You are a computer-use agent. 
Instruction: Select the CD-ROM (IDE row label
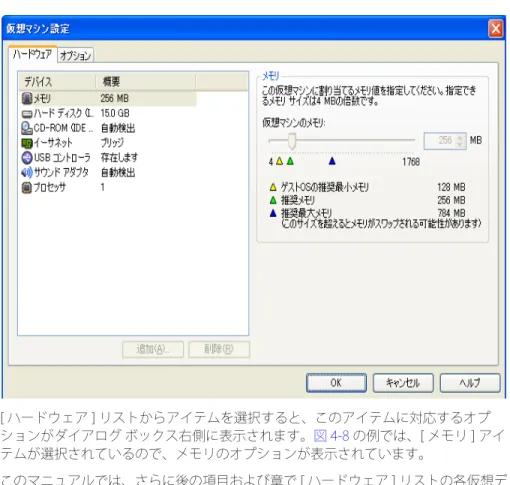(x=63, y=128)
